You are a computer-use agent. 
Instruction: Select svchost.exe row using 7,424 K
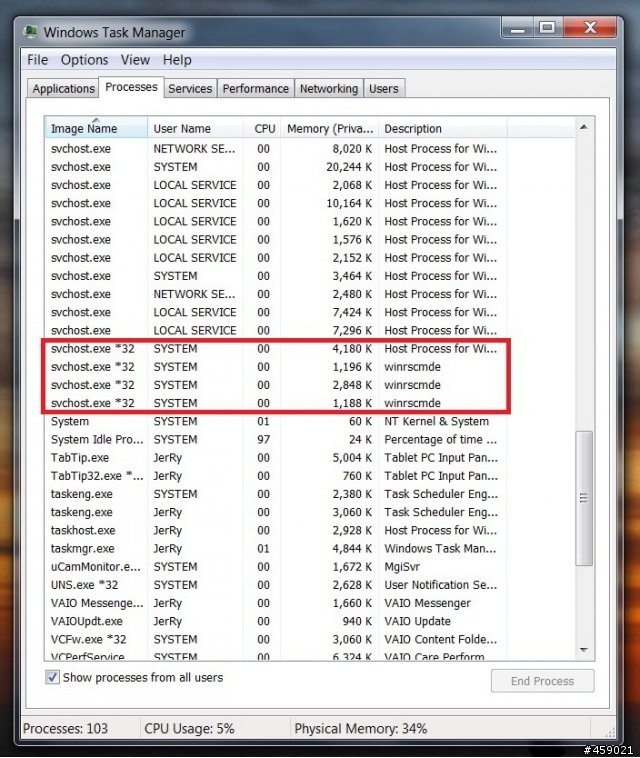(x=276, y=312)
